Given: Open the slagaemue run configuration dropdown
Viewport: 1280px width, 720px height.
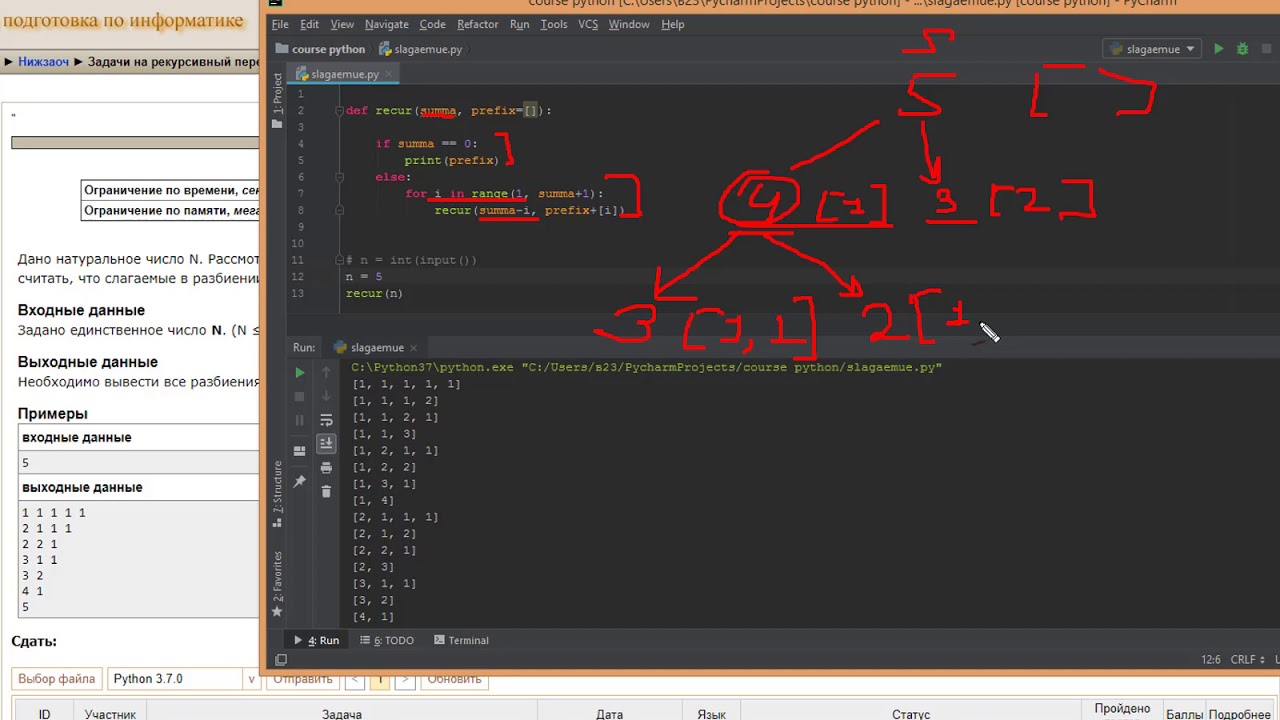Looking at the screenshot, I should click(x=1153, y=49).
